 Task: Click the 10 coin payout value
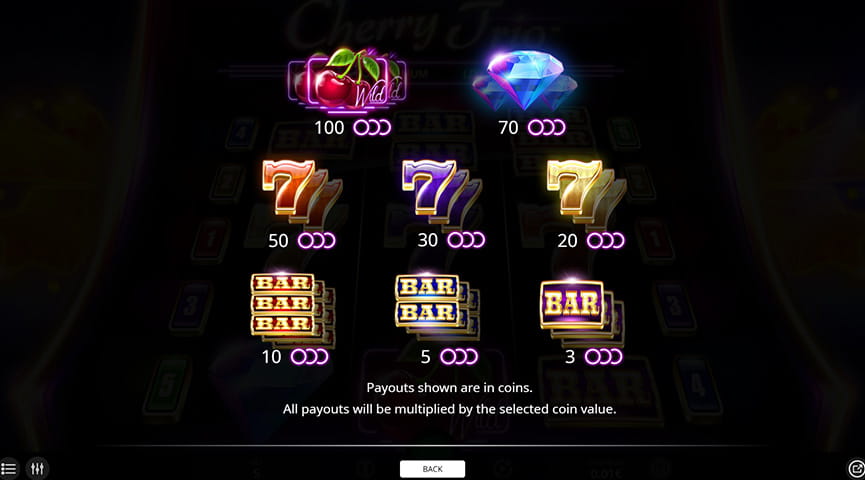click(271, 357)
